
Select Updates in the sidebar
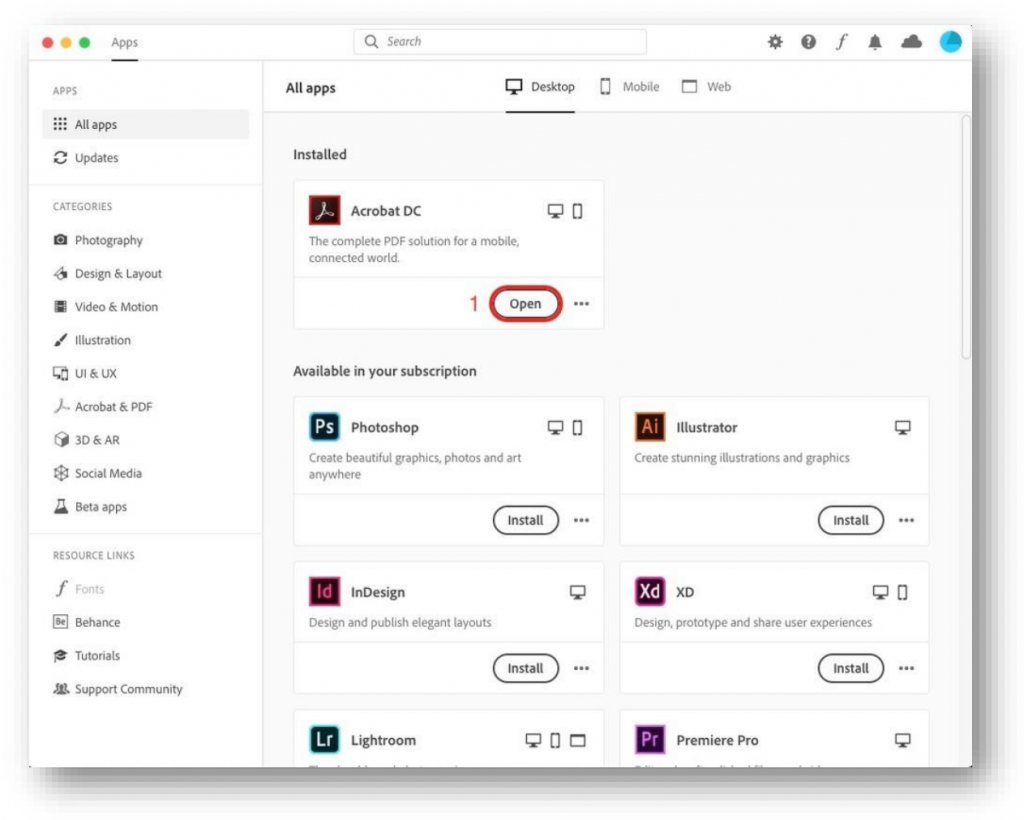[96, 158]
